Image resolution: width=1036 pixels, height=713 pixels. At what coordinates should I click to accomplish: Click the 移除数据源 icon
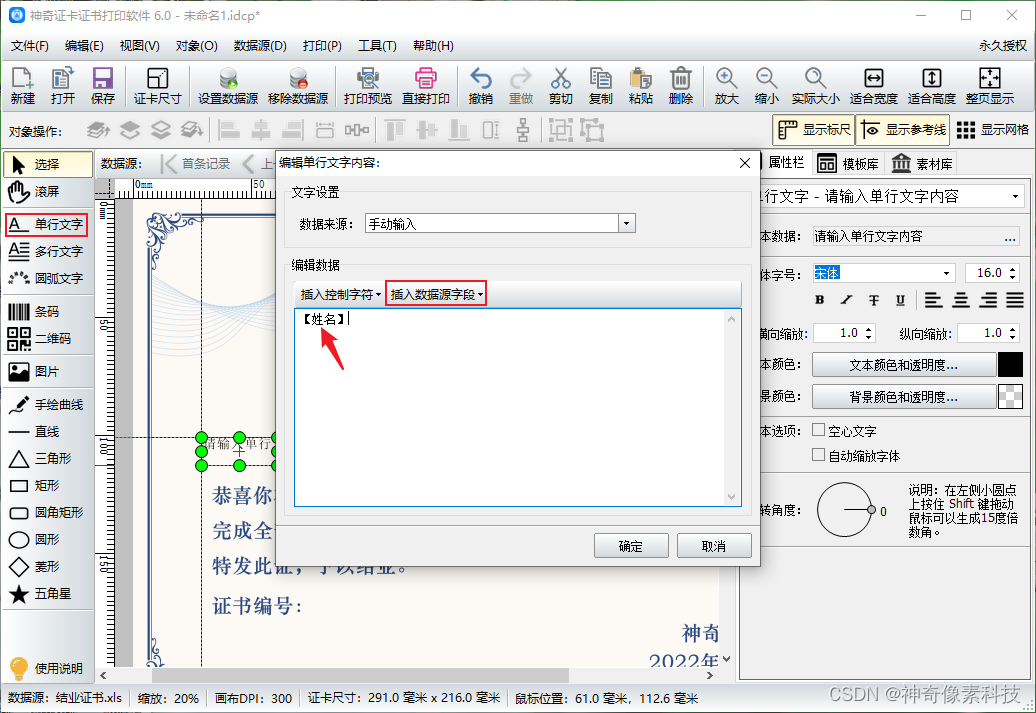[x=298, y=86]
